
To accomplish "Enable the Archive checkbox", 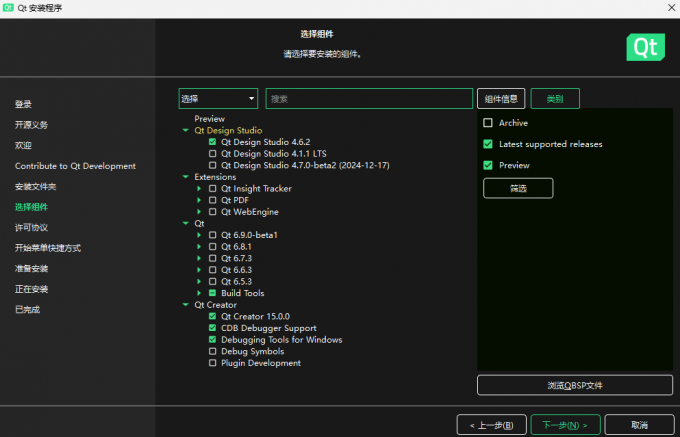I will pos(488,123).
